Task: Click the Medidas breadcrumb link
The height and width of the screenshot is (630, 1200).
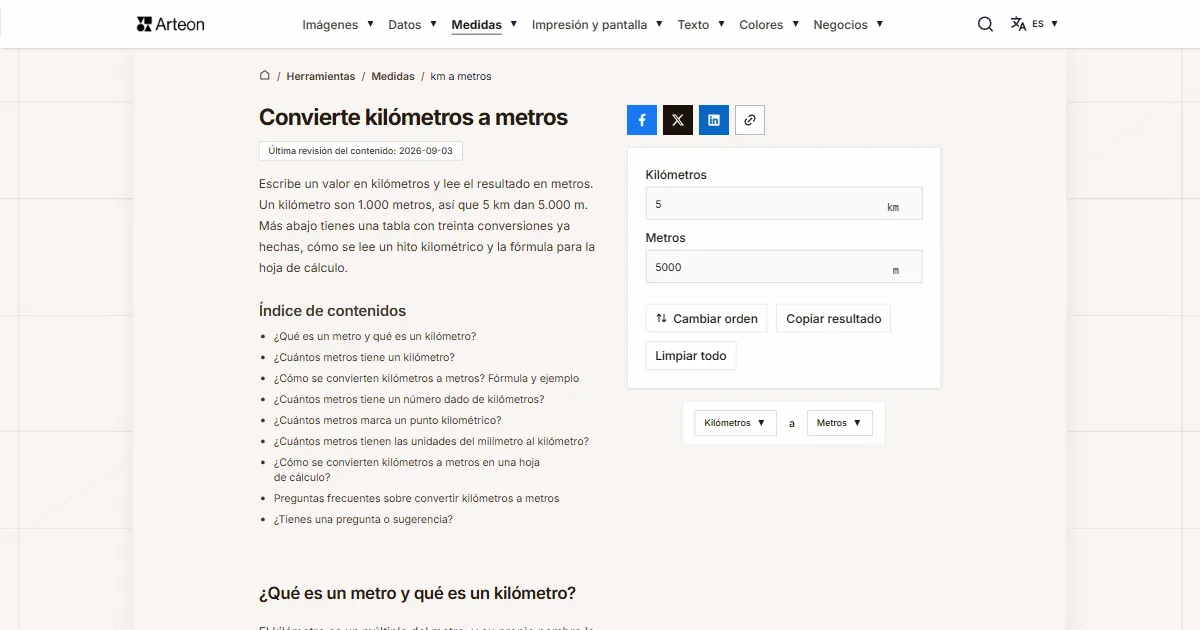Action: pos(393,76)
